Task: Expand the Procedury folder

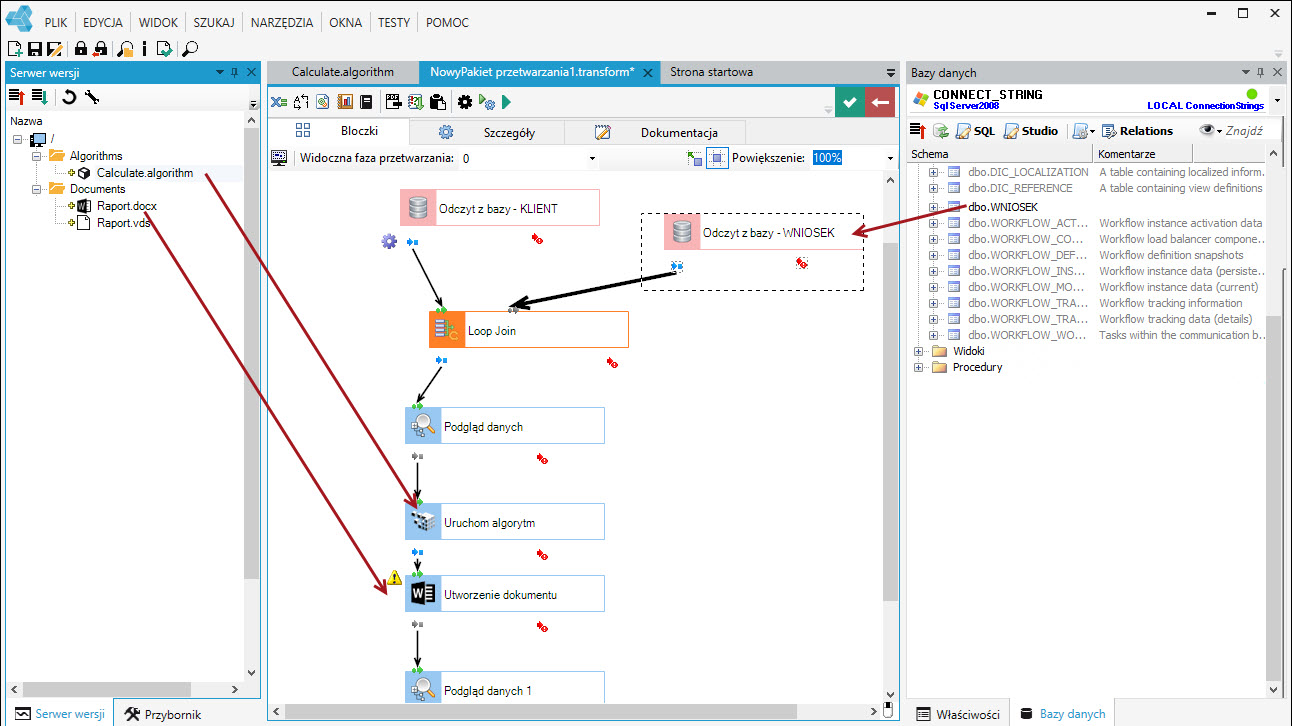Action: click(919, 367)
